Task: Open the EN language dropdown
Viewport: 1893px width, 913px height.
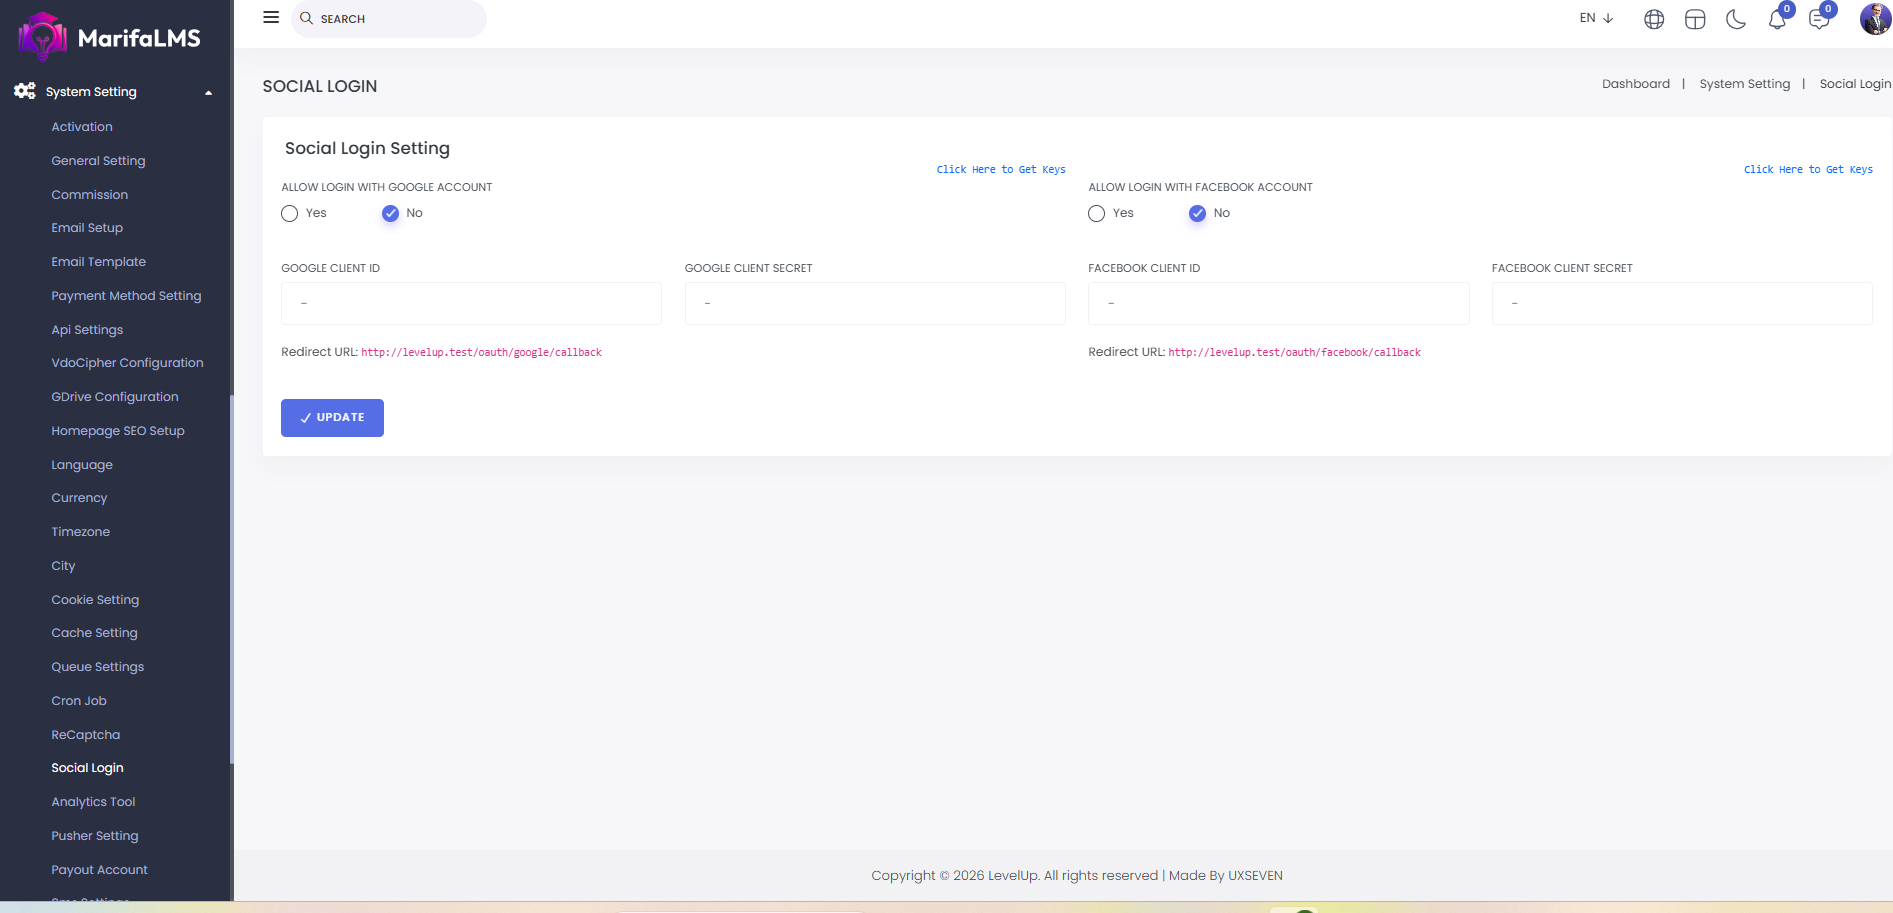Action: click(x=1596, y=18)
